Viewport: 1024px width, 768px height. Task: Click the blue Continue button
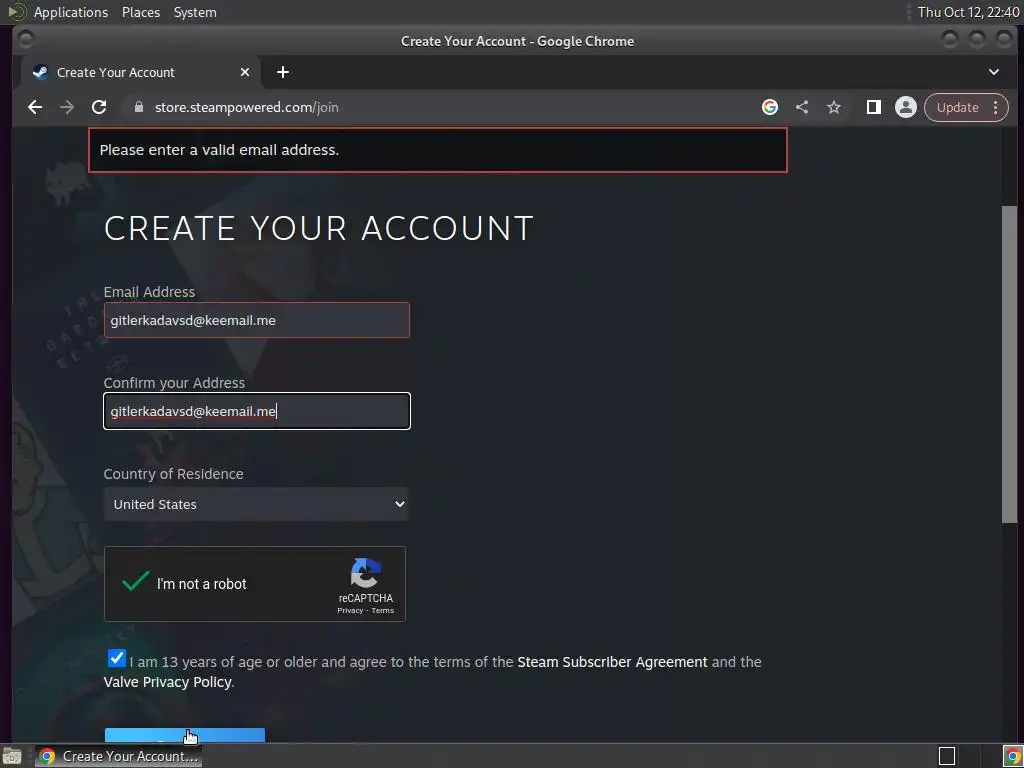click(185, 735)
